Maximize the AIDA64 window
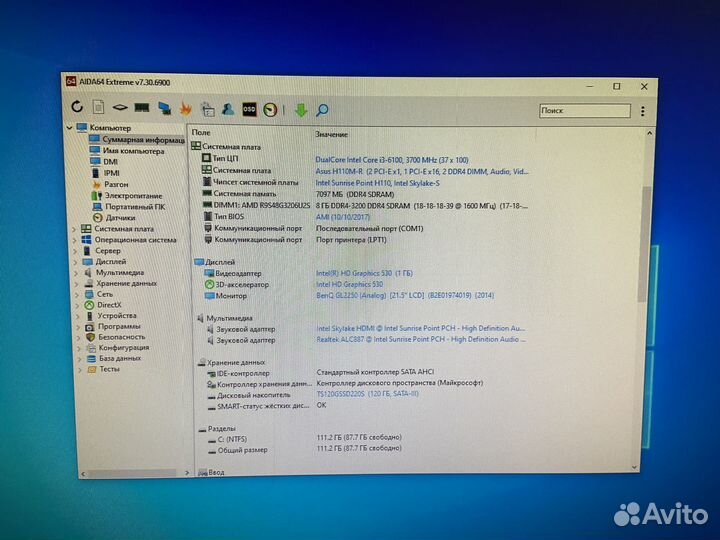Screen dimensions: 720x540 [617, 86]
